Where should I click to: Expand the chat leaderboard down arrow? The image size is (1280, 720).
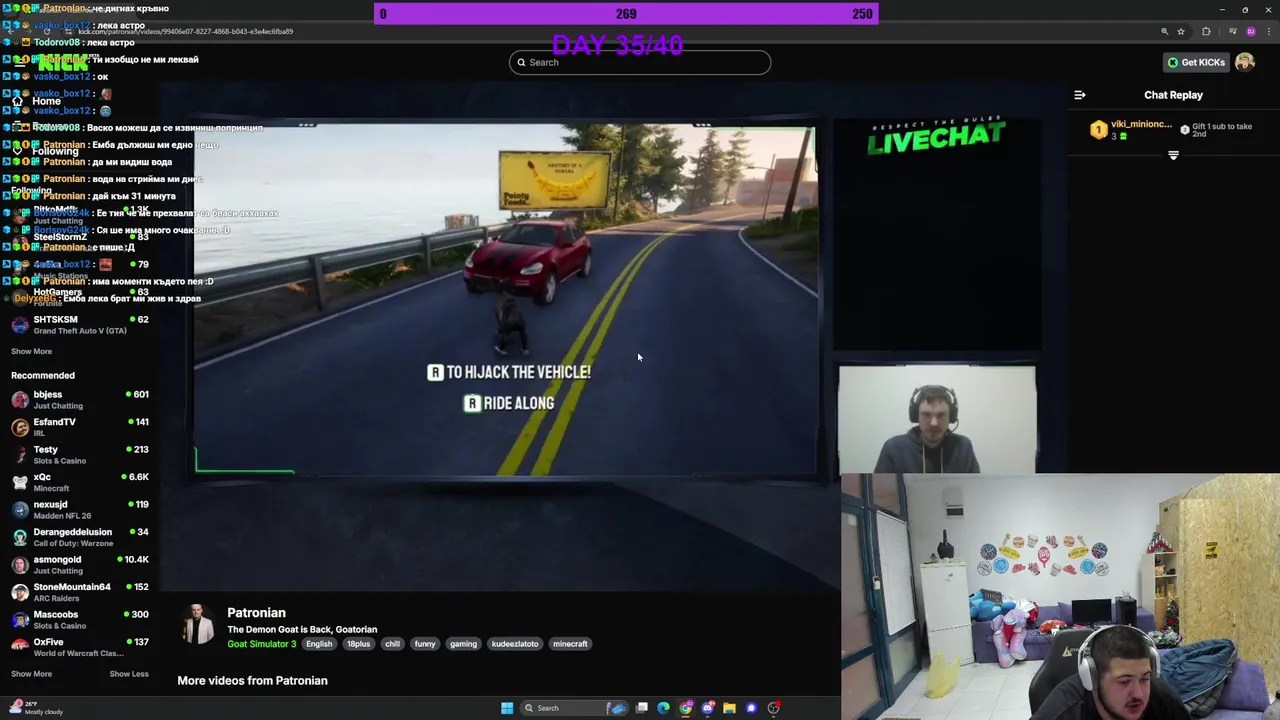pos(1173,155)
